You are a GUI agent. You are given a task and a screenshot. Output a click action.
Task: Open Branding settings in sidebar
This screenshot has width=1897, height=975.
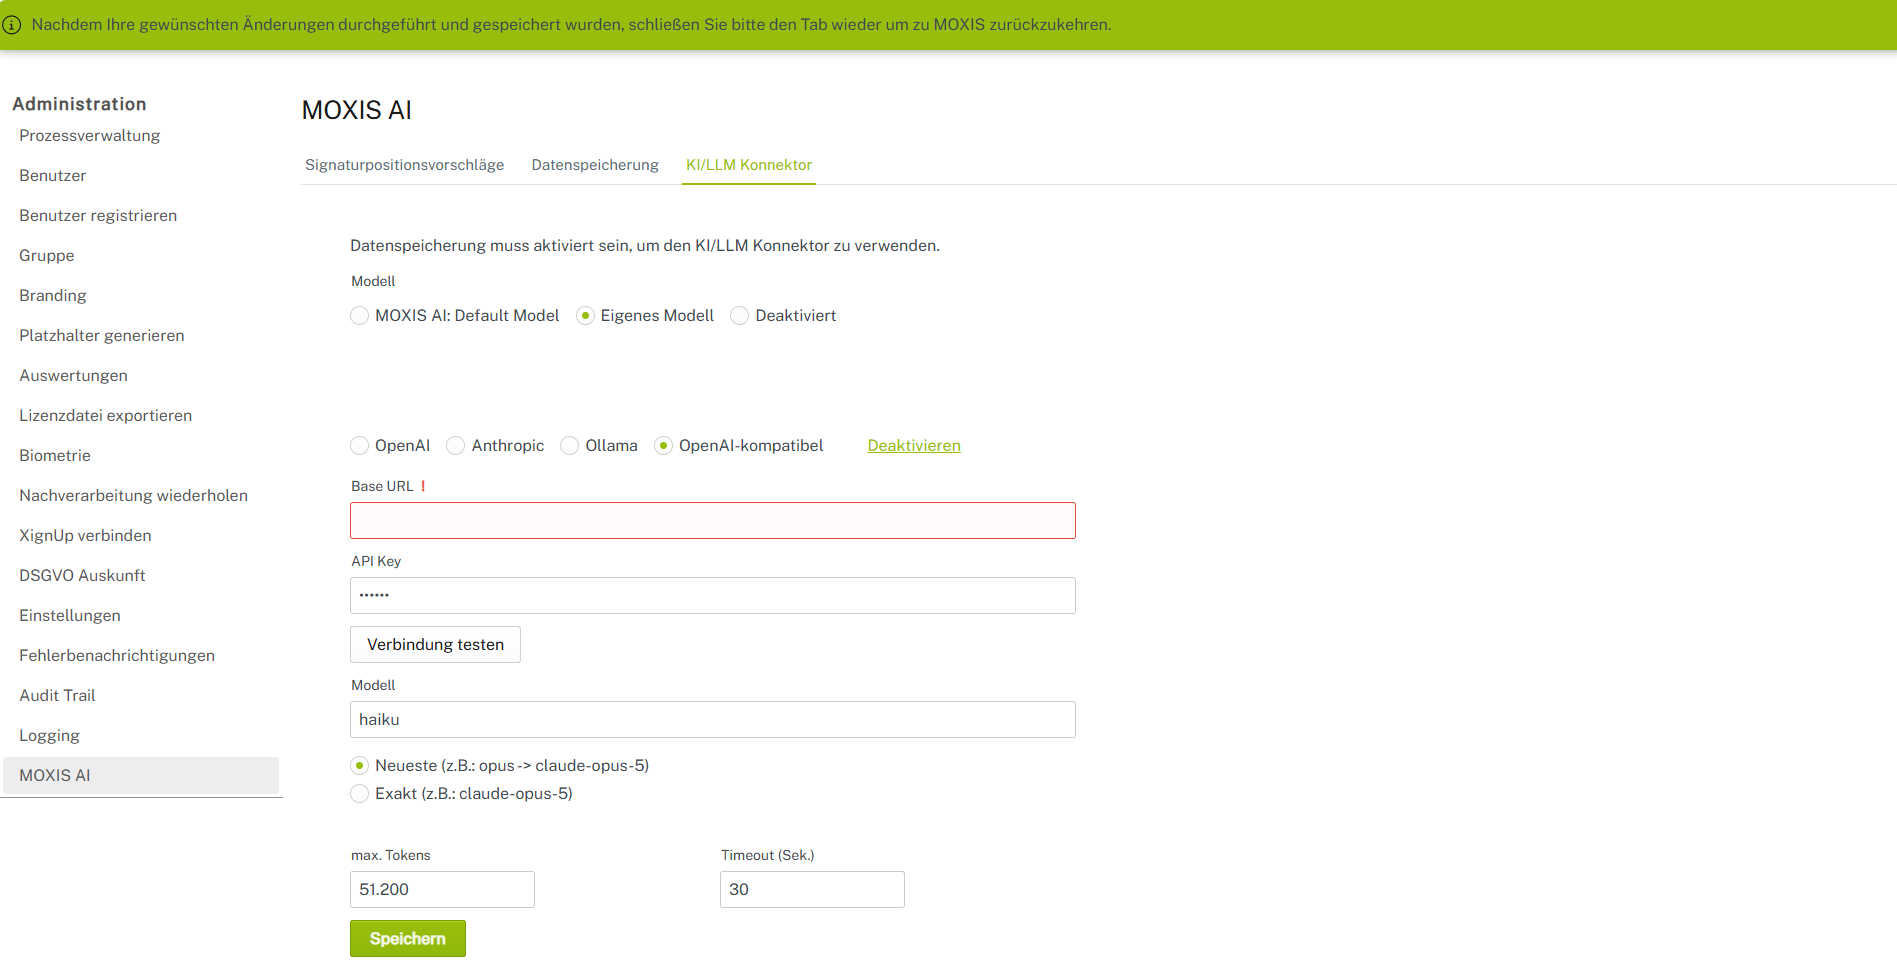[x=53, y=296]
